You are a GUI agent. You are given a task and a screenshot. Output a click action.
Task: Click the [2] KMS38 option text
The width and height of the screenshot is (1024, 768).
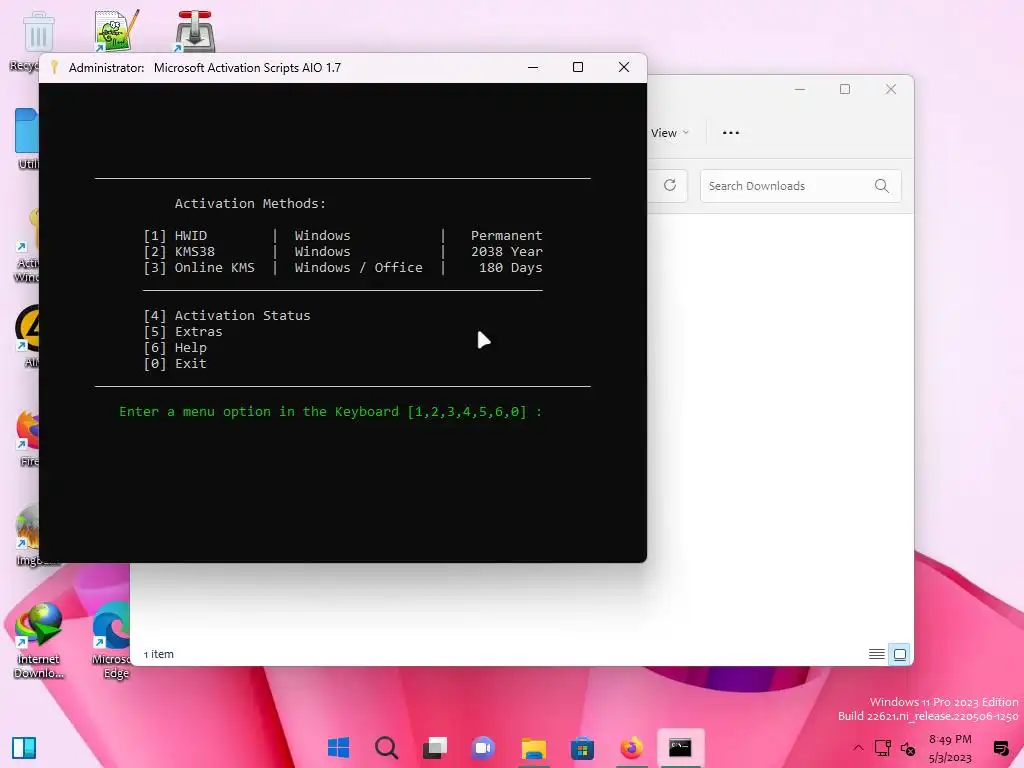pos(179,251)
